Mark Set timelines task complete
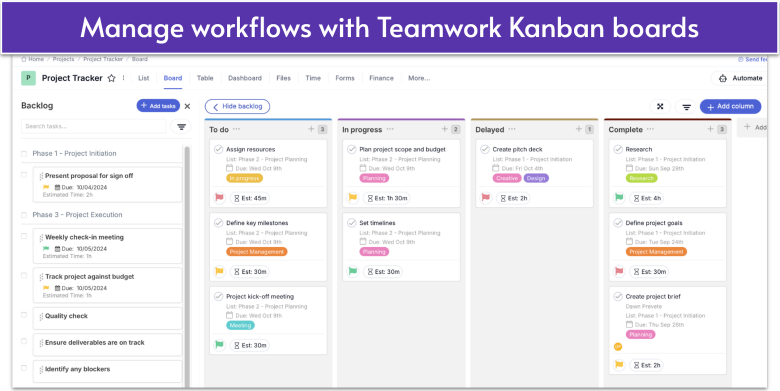Screen dimensions: 780x391 tap(352, 223)
